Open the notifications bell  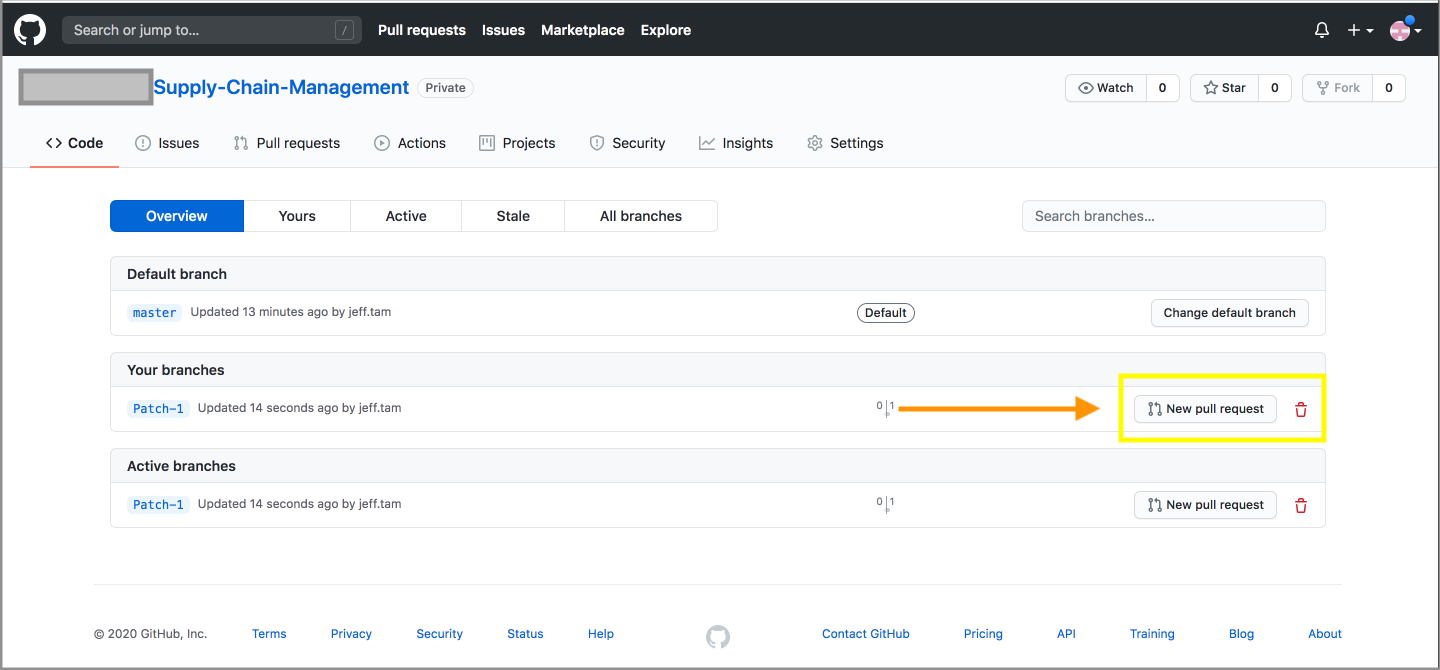click(x=1322, y=30)
